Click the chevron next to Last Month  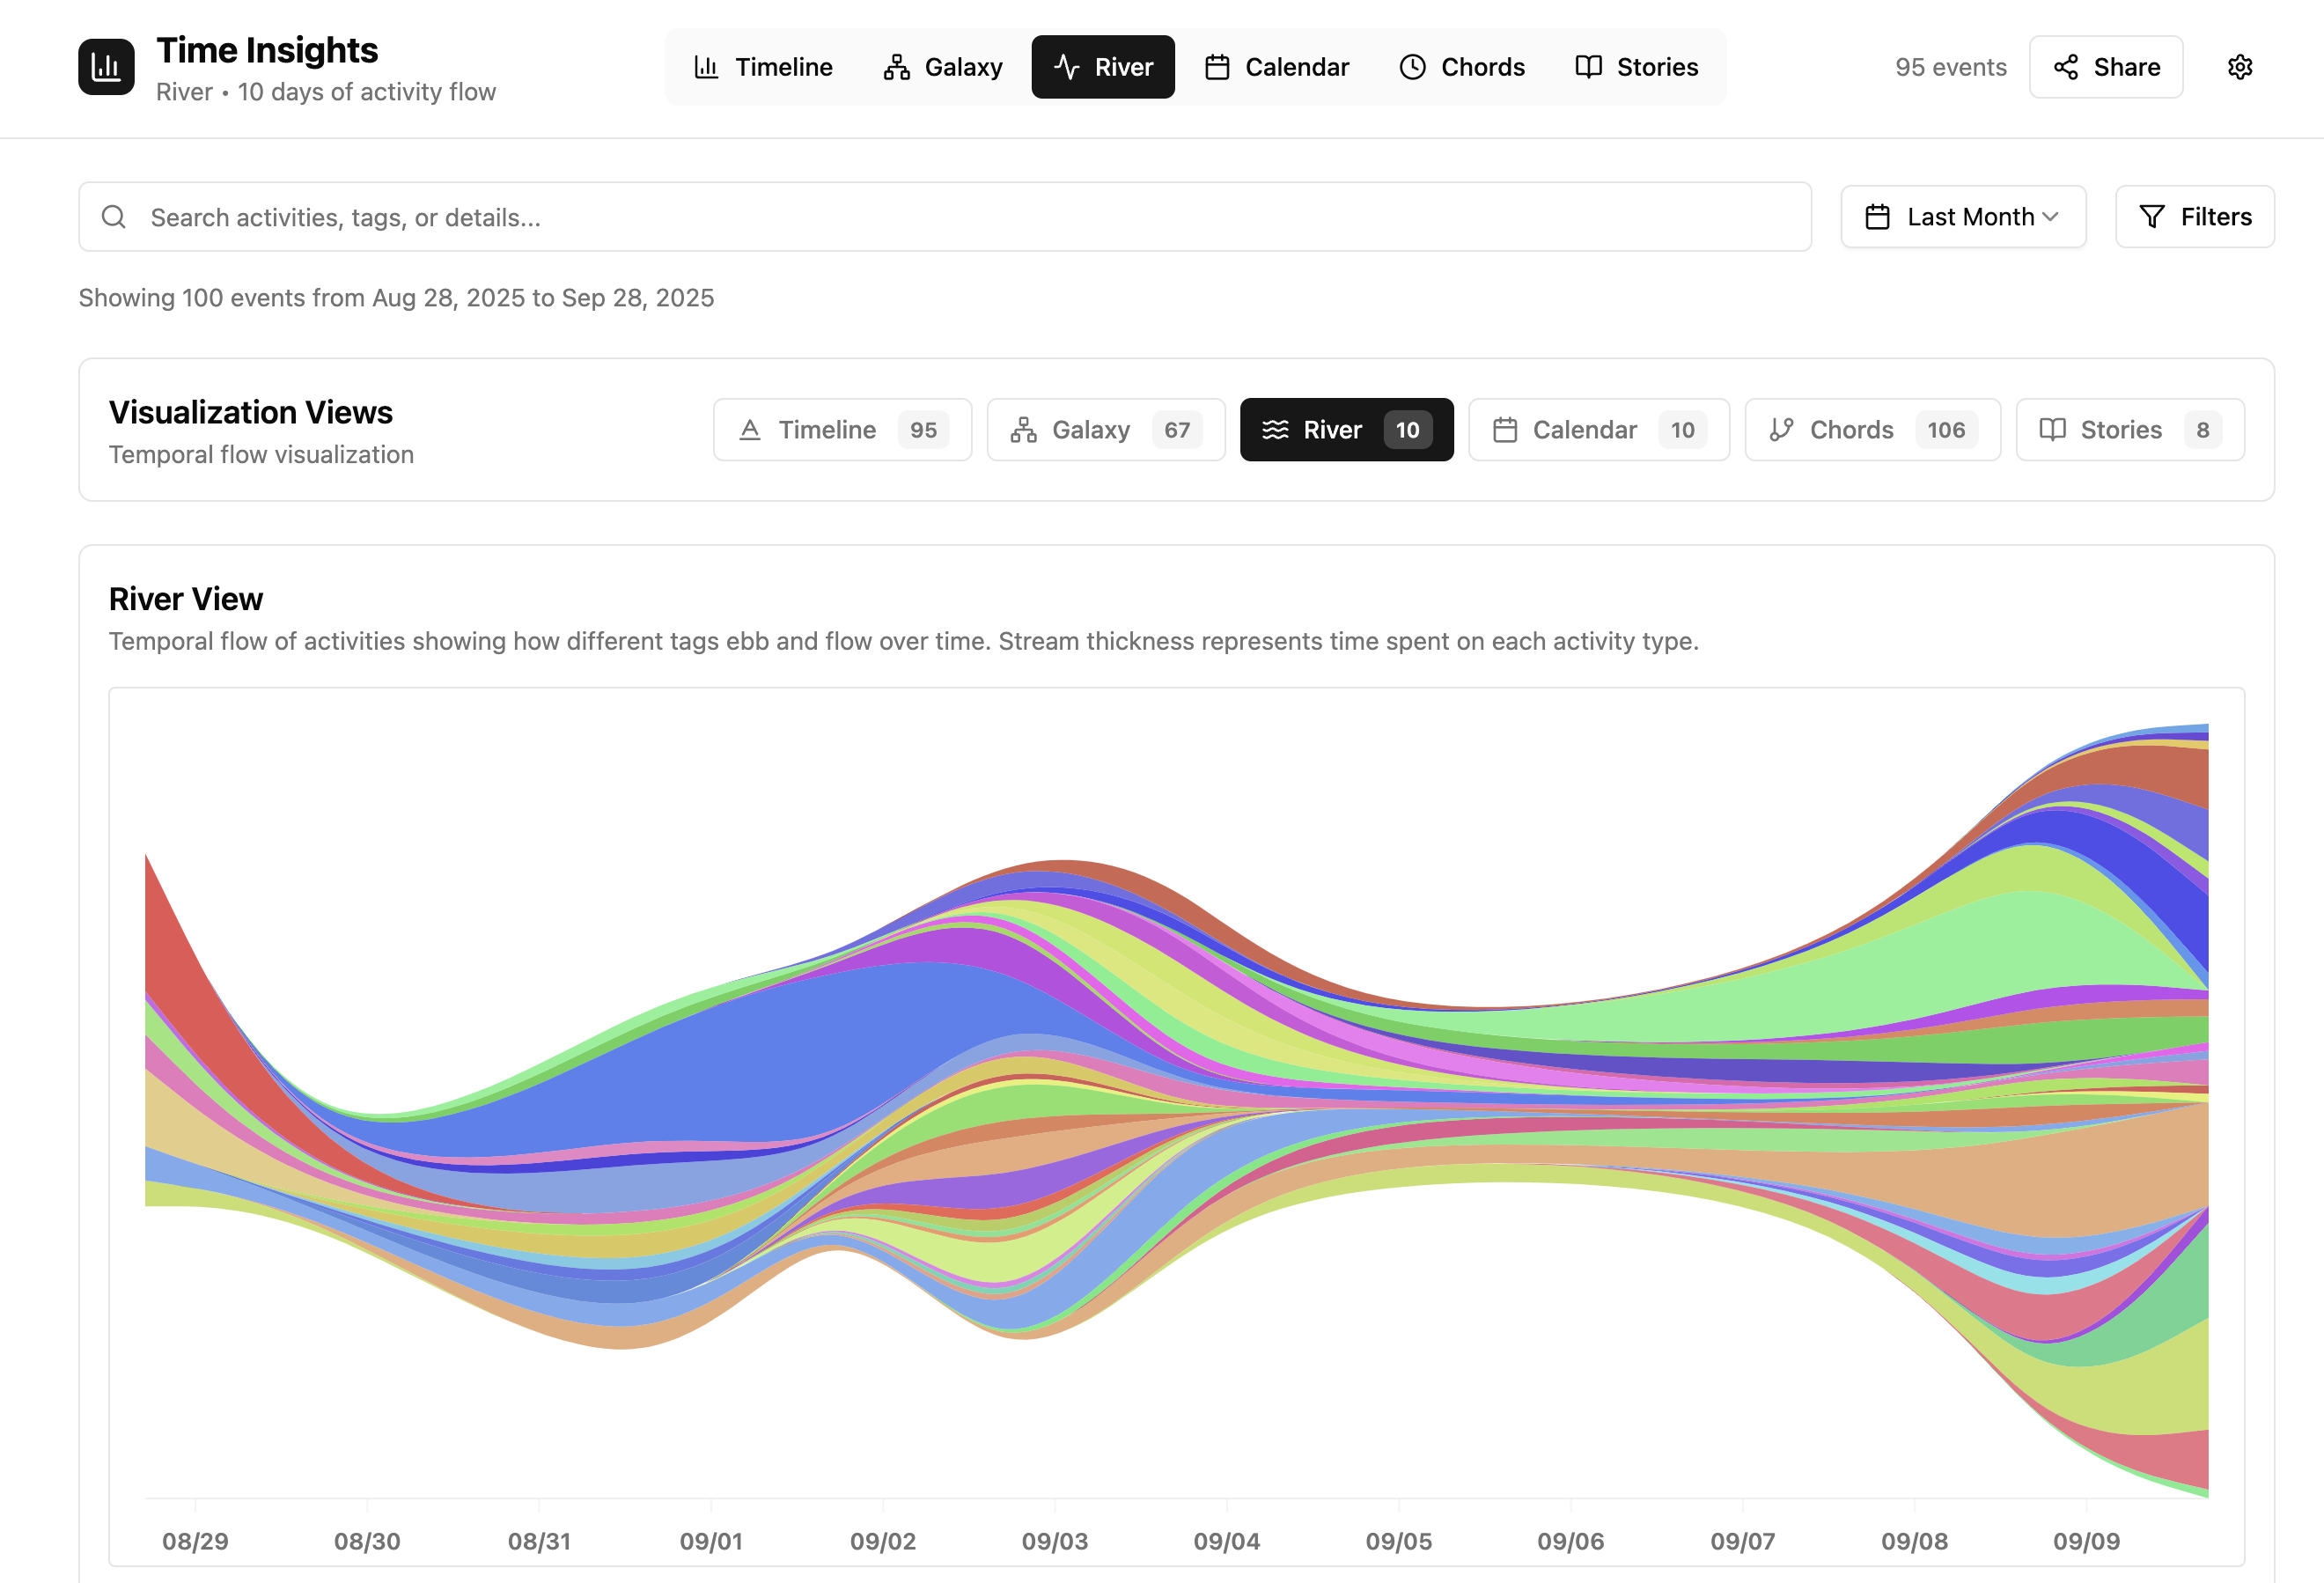click(2050, 217)
